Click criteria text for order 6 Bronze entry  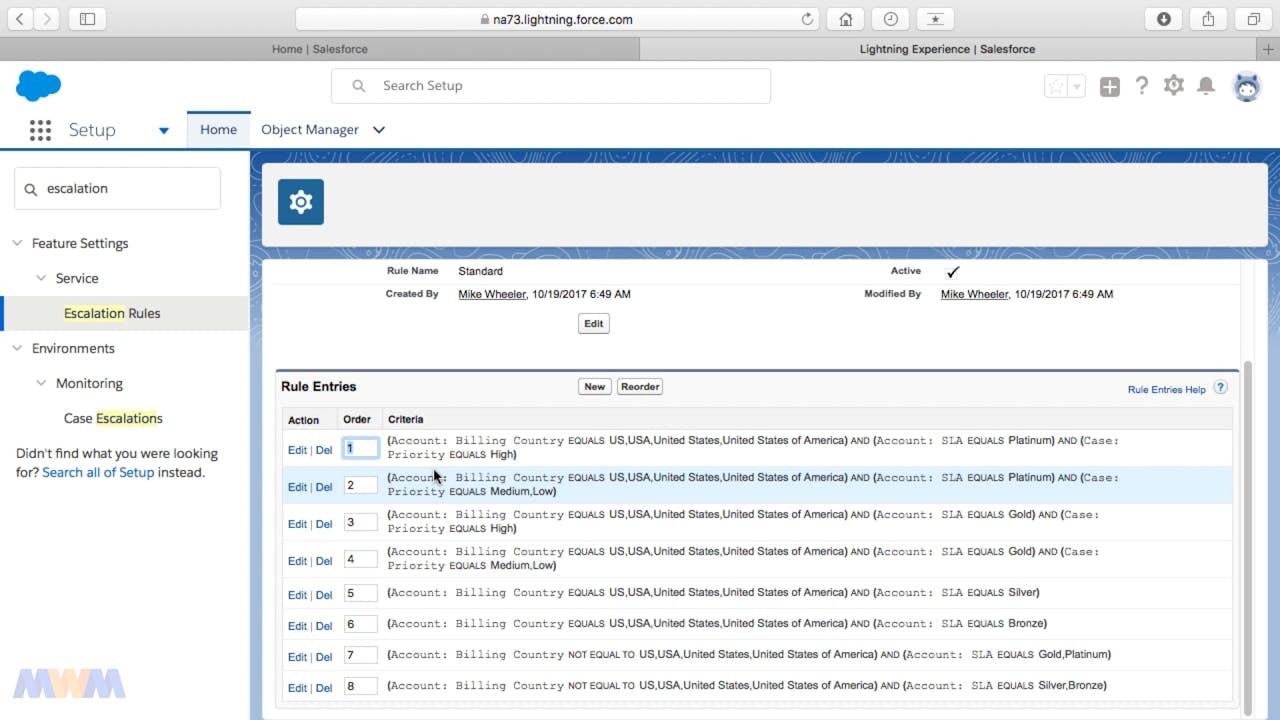pos(717,624)
